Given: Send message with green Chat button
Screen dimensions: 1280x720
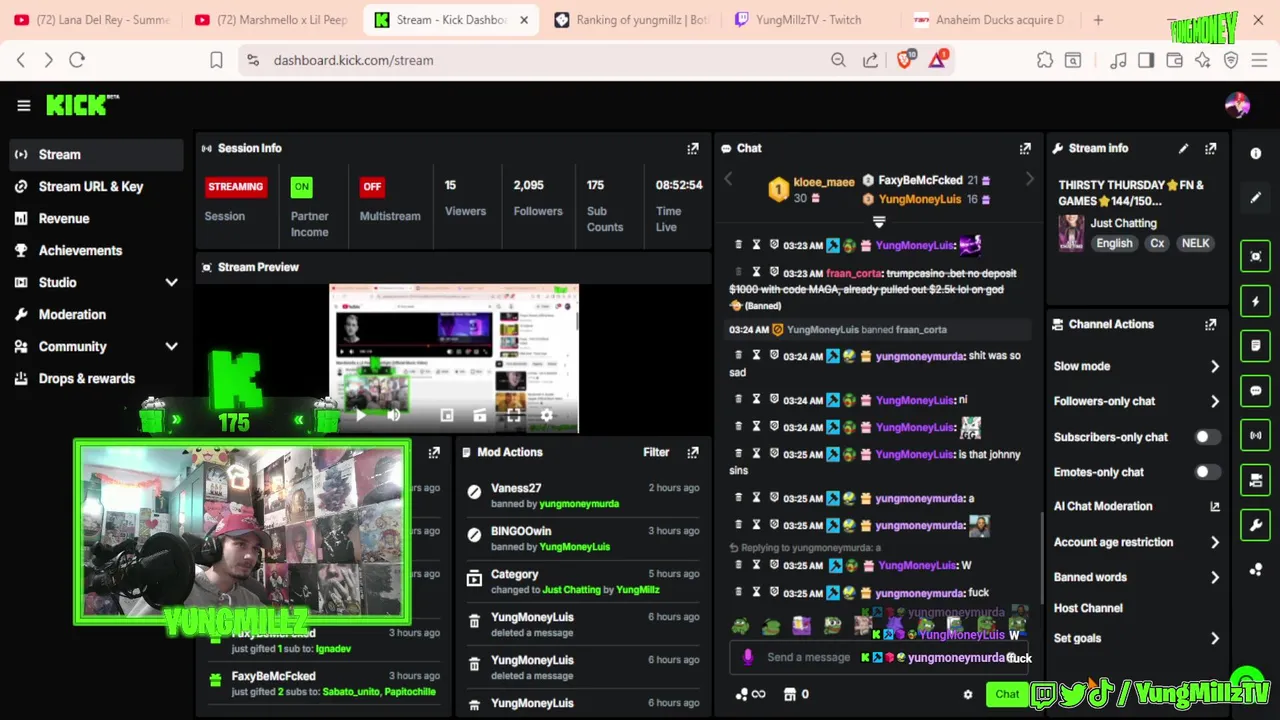Looking at the screenshot, I should (1006, 694).
